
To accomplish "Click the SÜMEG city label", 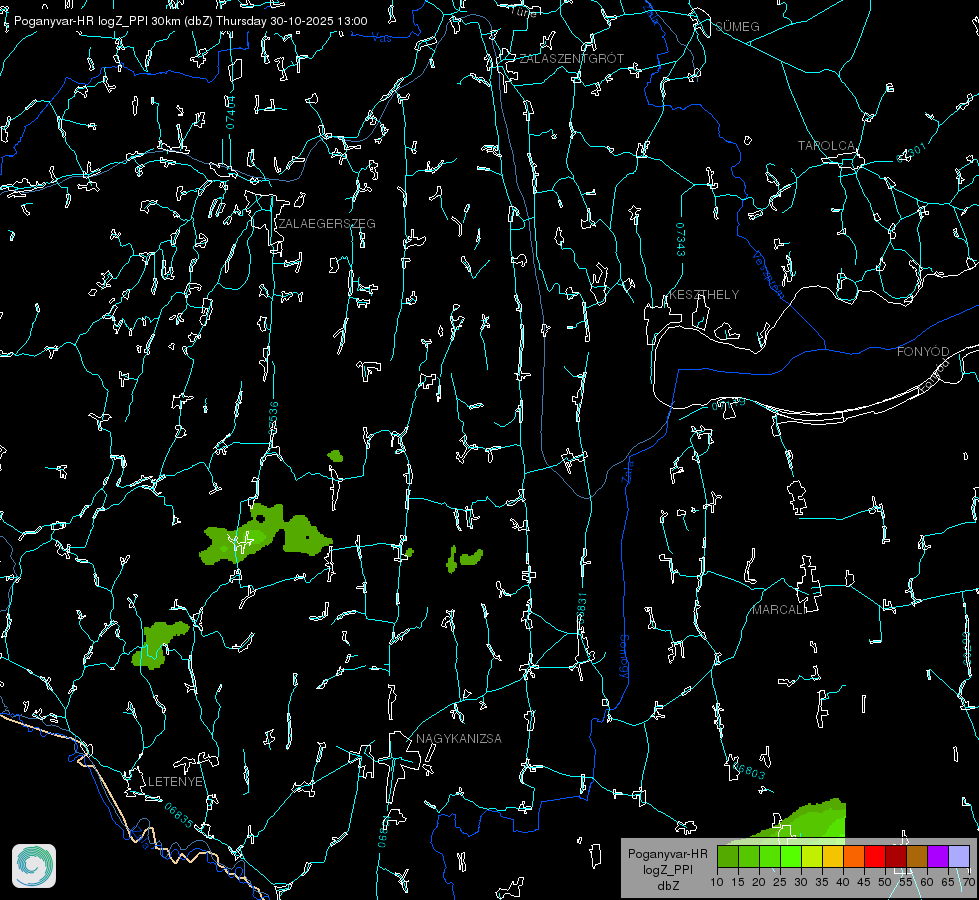I will click(737, 26).
